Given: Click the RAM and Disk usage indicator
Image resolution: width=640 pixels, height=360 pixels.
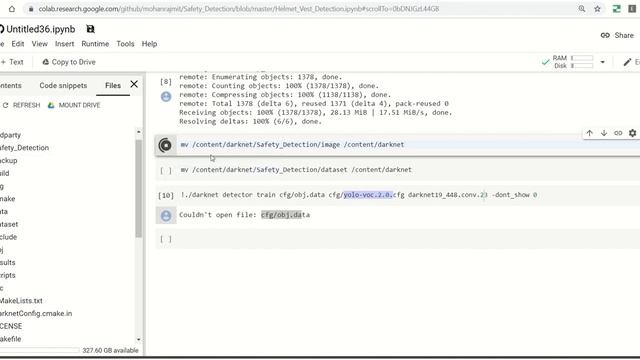Looking at the screenshot, I should (573, 62).
